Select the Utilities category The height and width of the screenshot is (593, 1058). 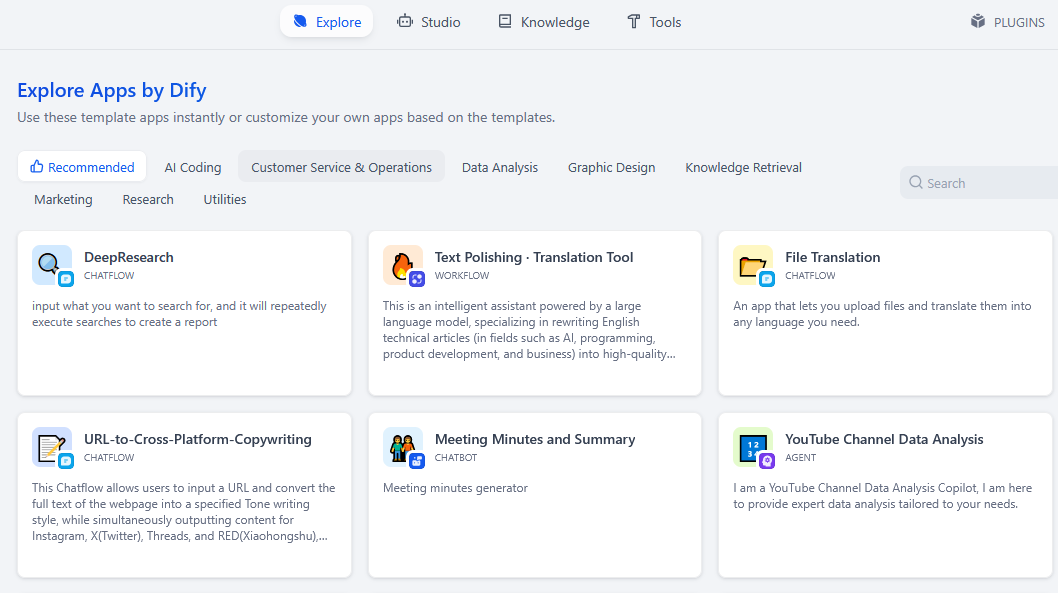click(225, 199)
